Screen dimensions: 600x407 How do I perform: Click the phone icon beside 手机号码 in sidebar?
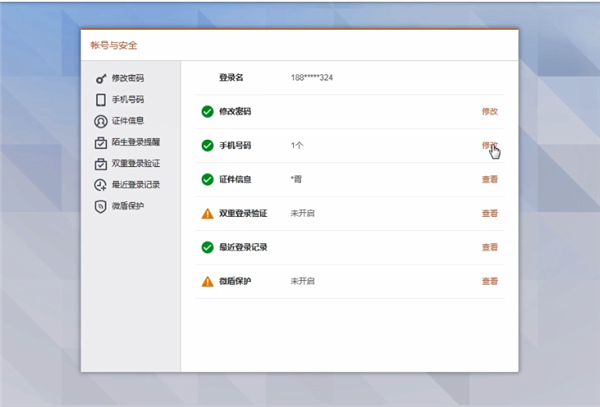click(x=101, y=100)
